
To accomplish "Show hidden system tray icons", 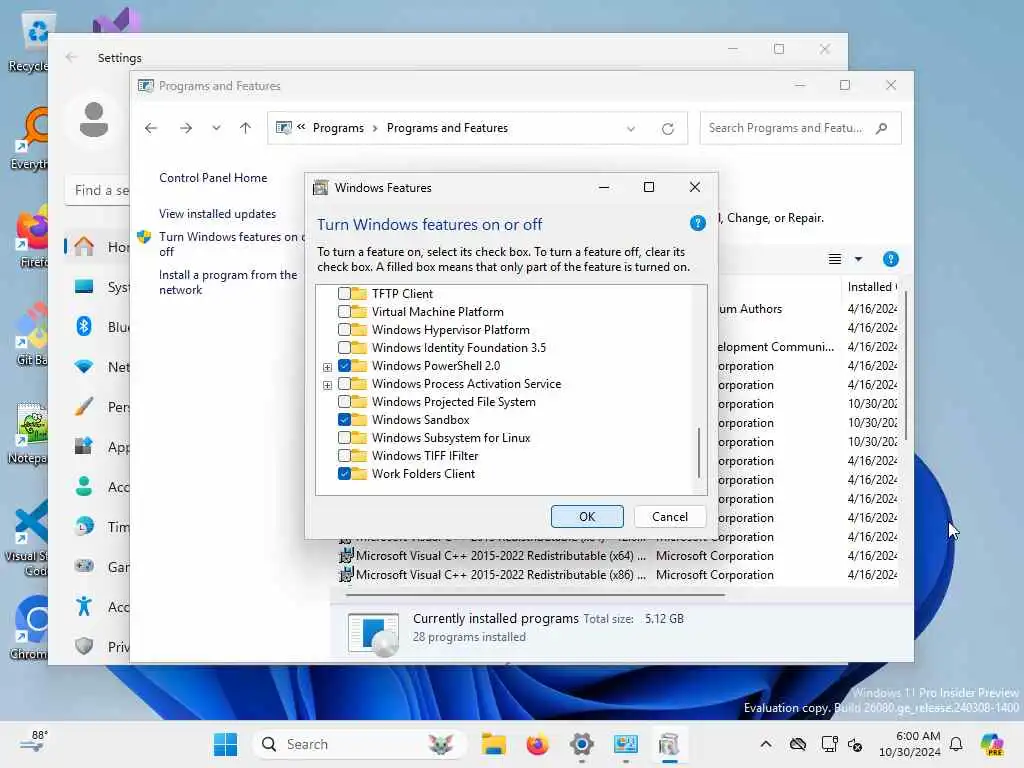I will [766, 744].
